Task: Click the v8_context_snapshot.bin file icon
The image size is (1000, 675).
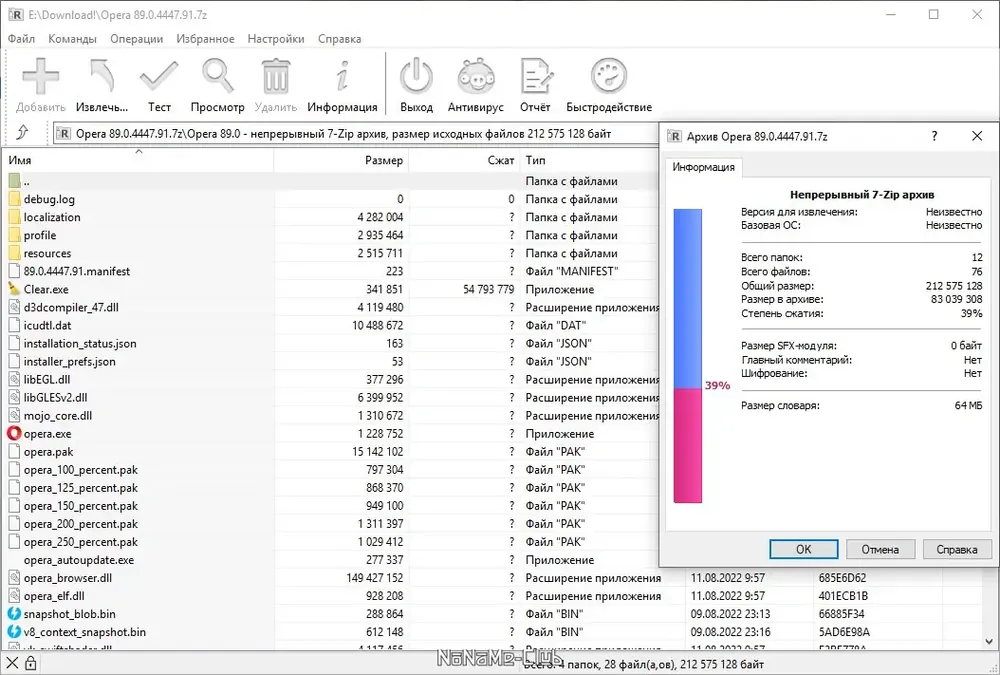Action: tap(14, 632)
